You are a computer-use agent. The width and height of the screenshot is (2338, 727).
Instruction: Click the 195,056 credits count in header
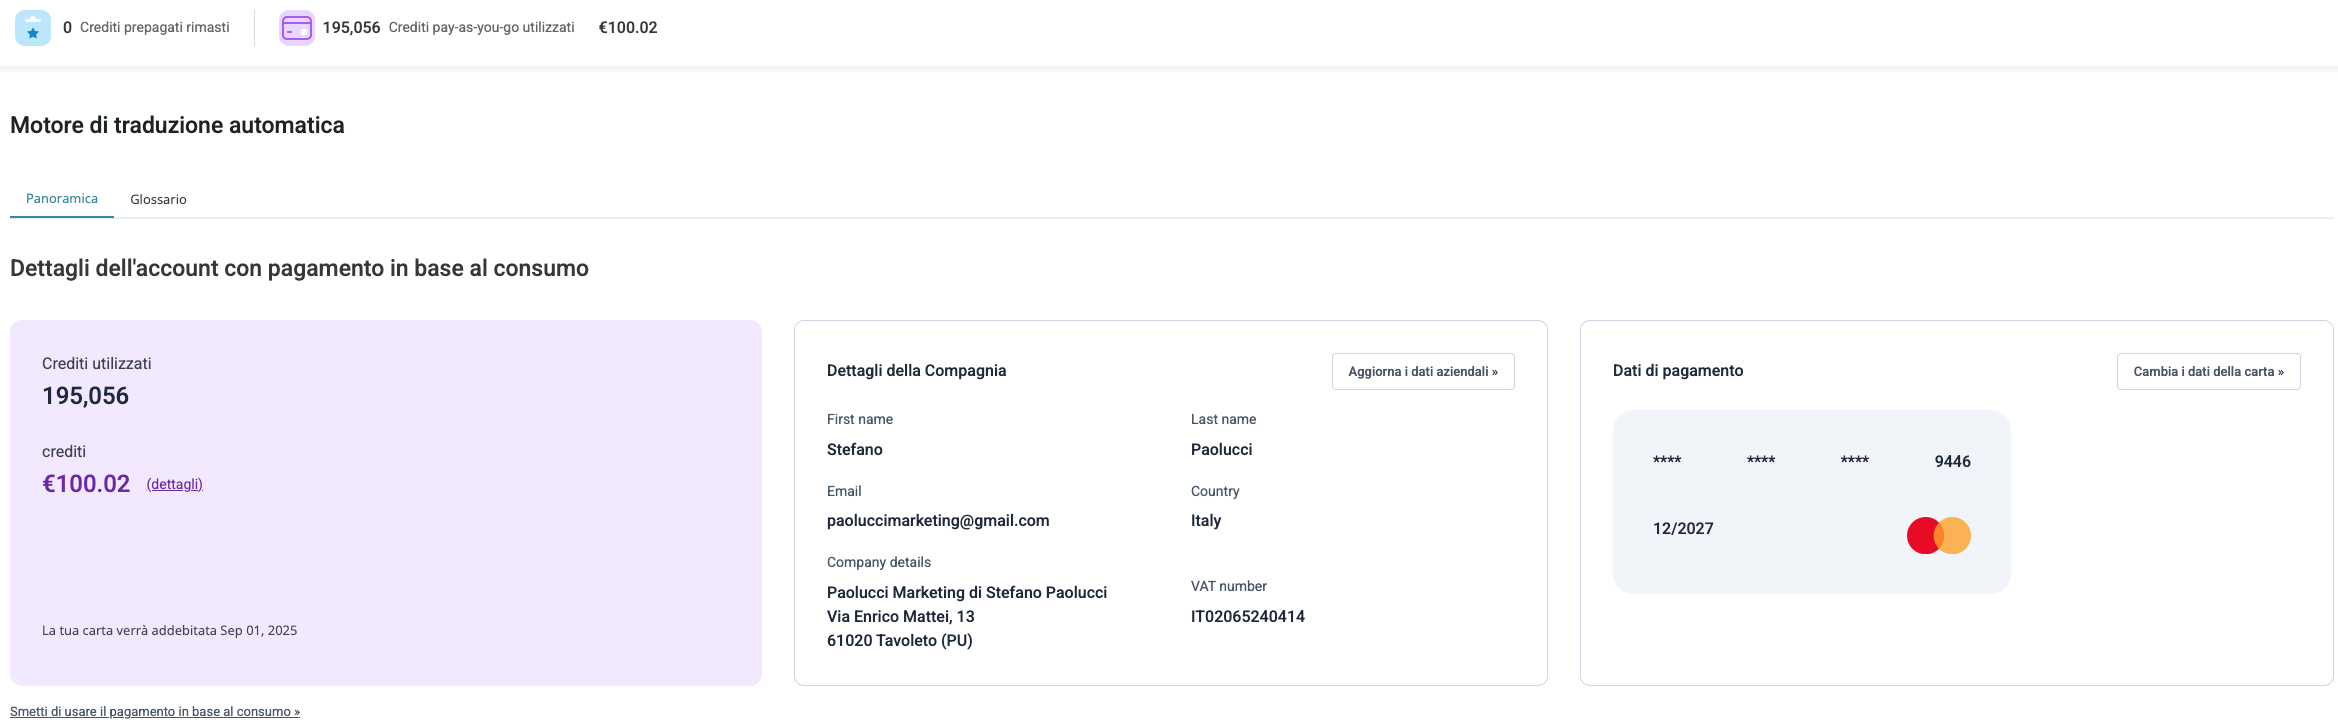coord(351,28)
